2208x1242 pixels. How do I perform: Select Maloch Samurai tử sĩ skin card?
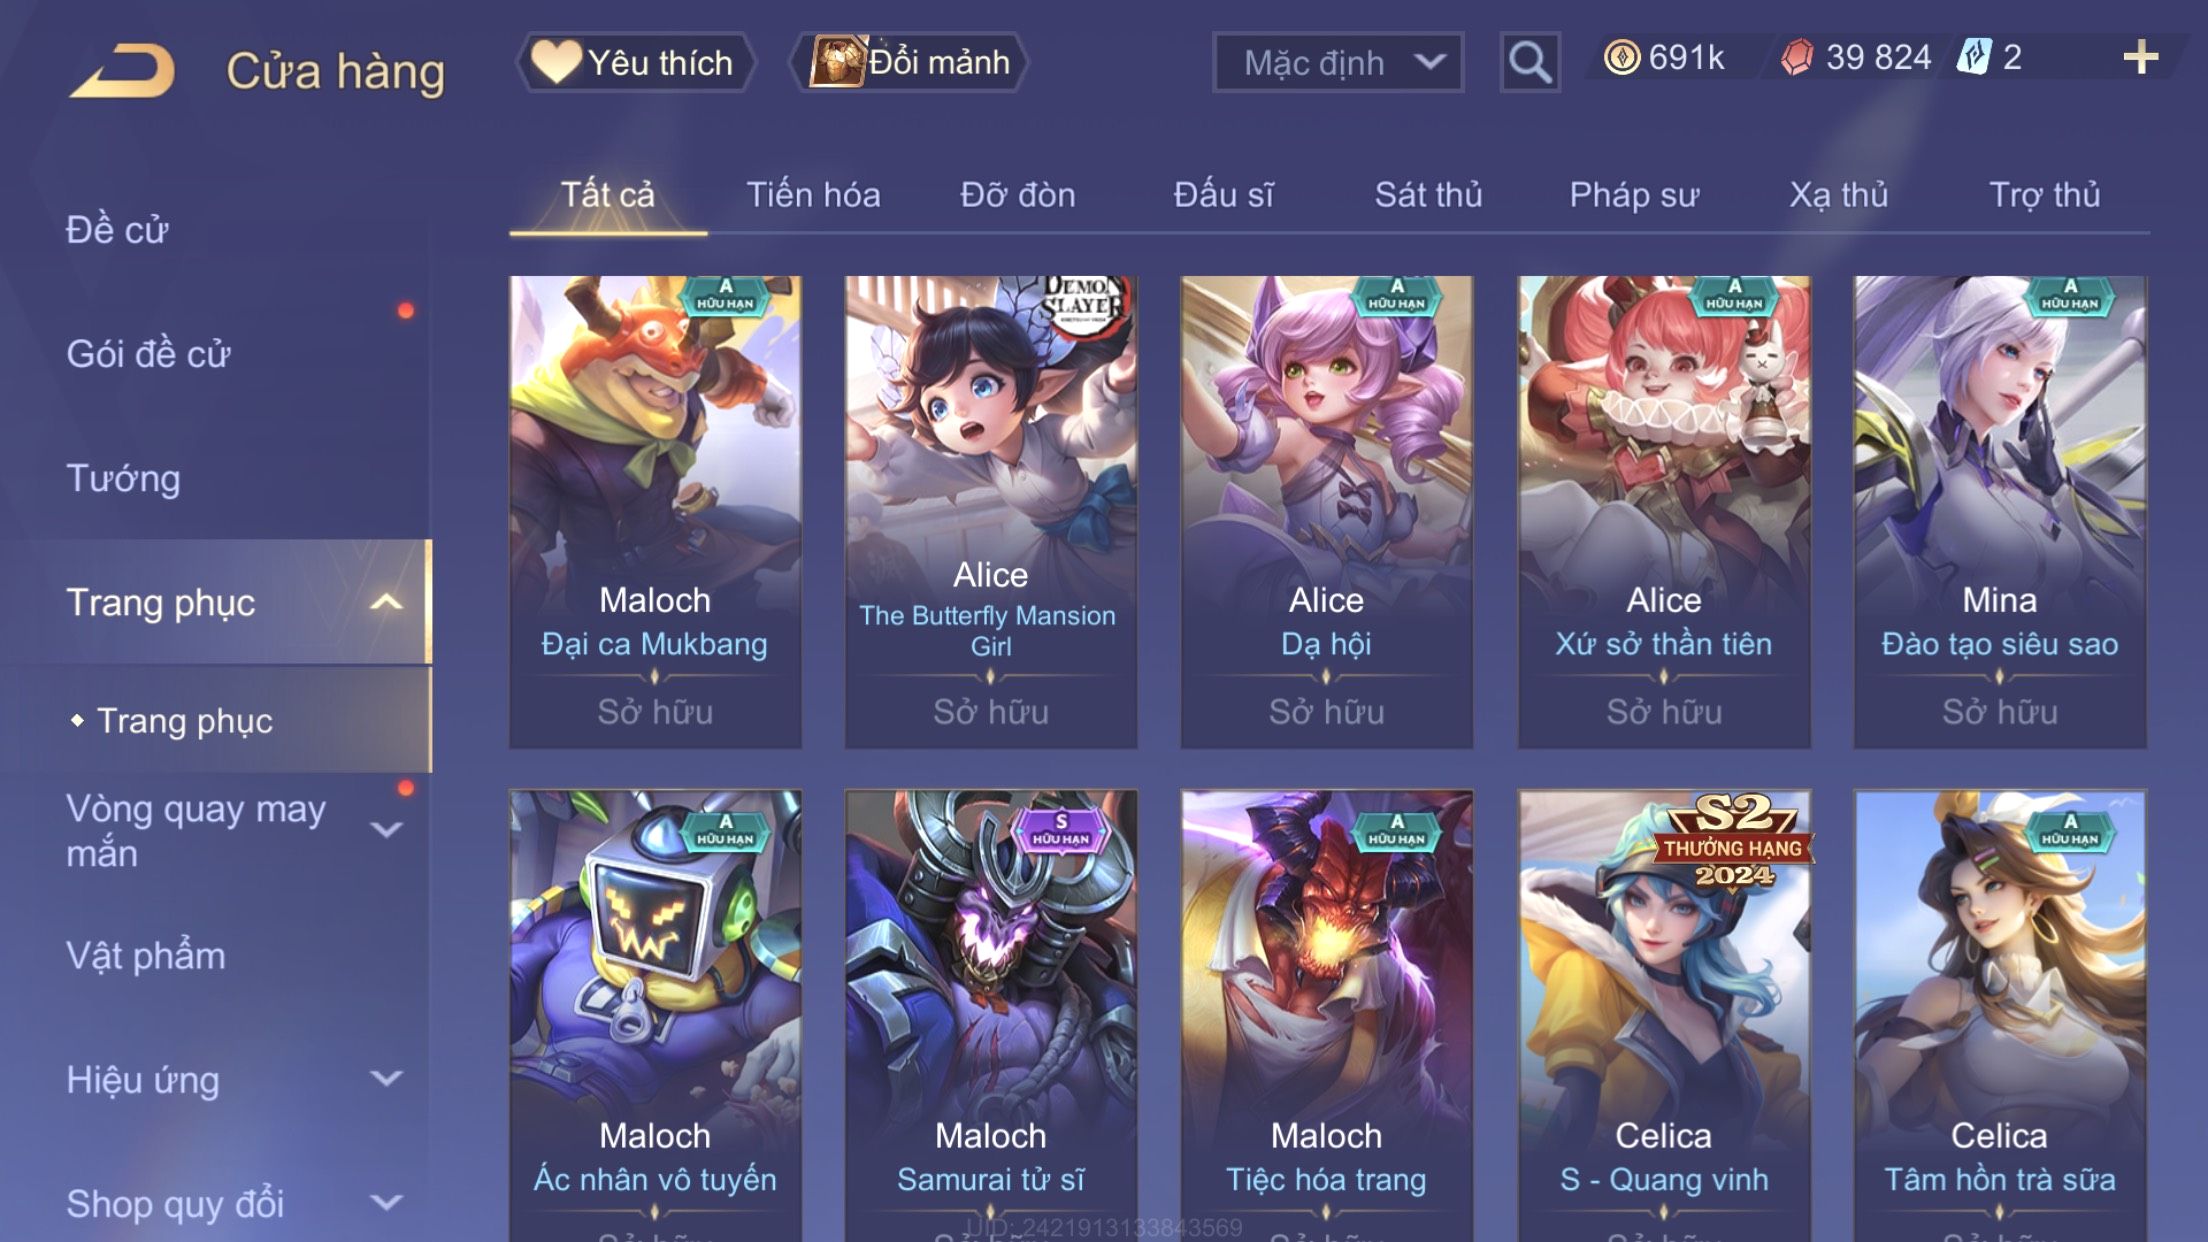[991, 1016]
